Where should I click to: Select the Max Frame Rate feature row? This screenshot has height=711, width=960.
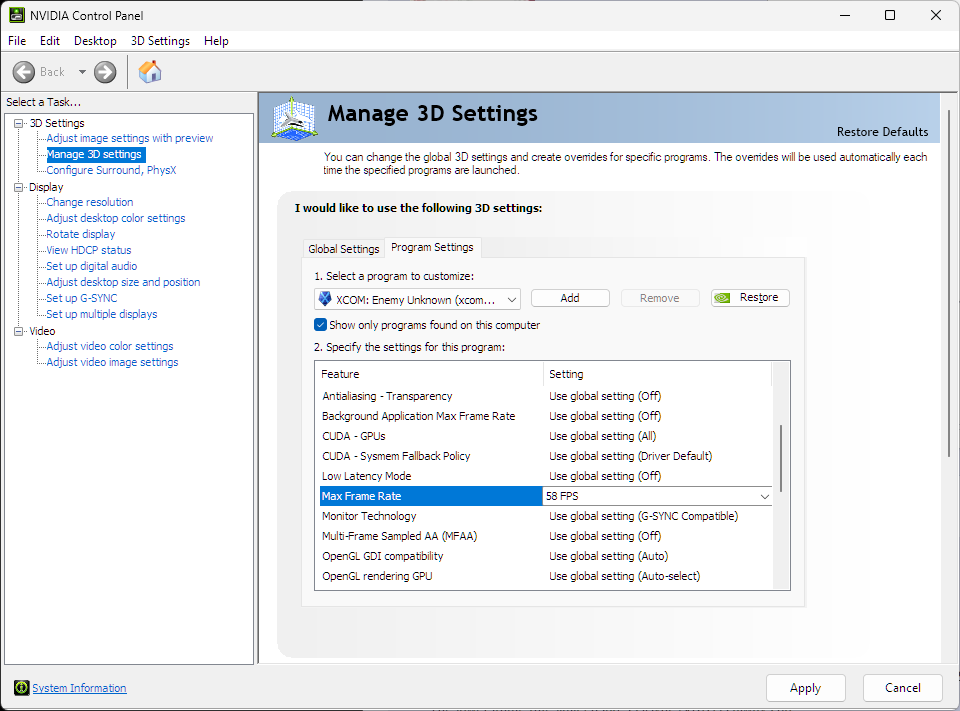click(431, 496)
